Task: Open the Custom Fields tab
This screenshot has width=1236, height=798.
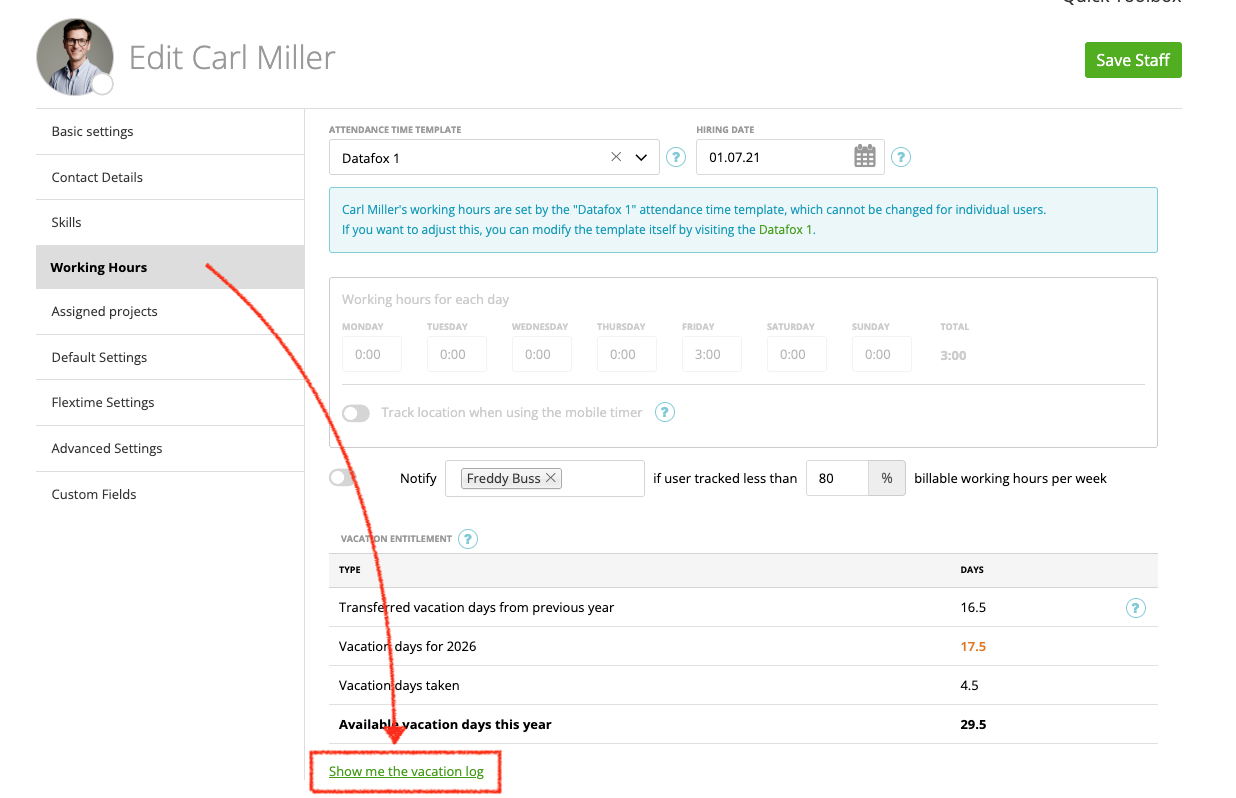Action: tap(94, 494)
